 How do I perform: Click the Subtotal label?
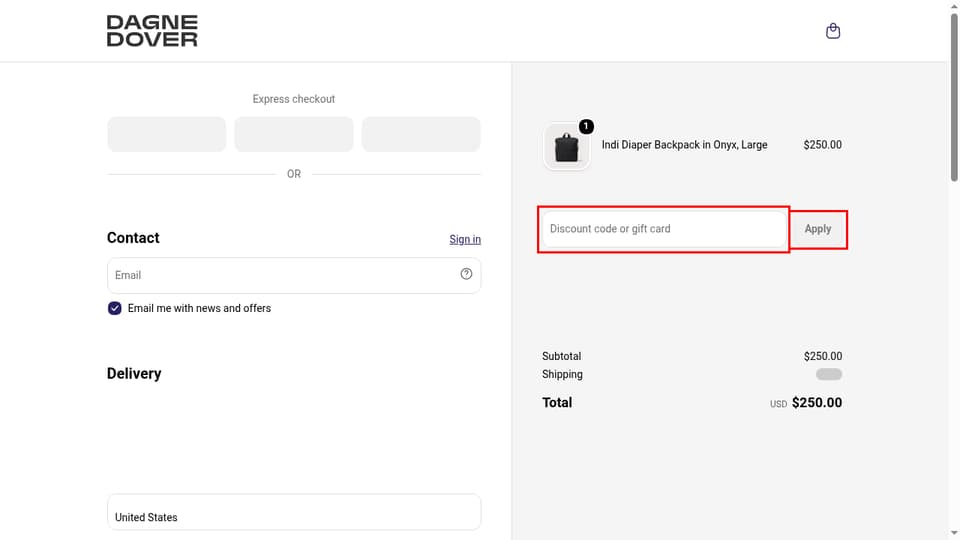pos(561,356)
